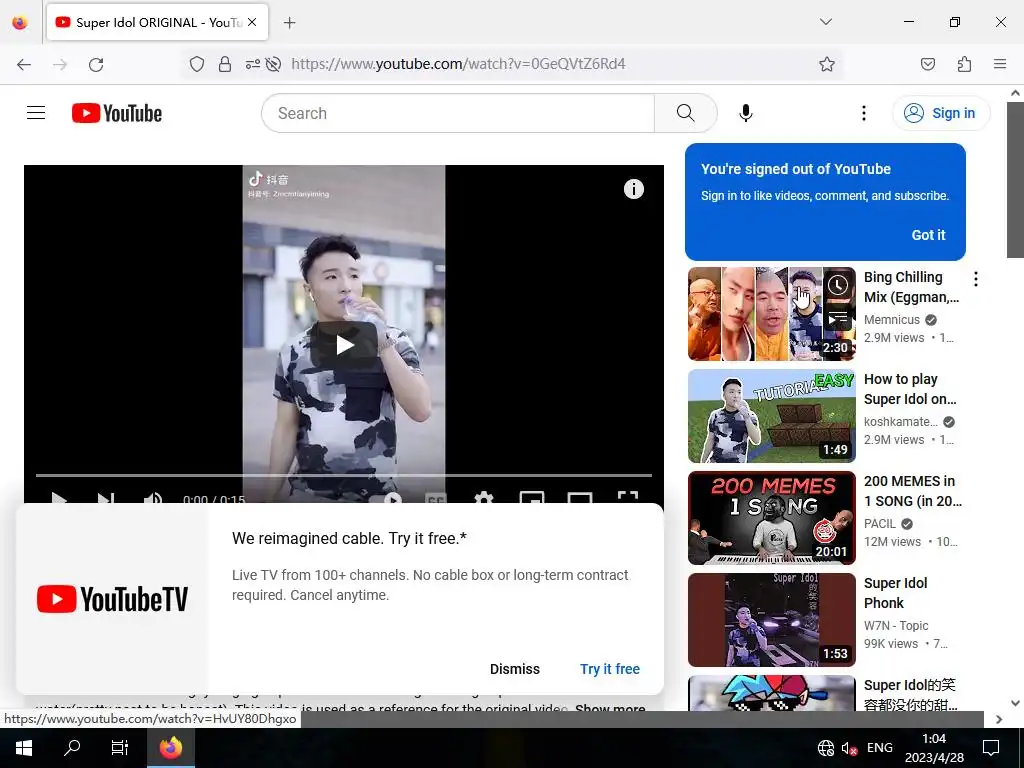The width and height of the screenshot is (1024, 768).
Task: Open How to play Super Idol thumbnail
Action: (771, 416)
